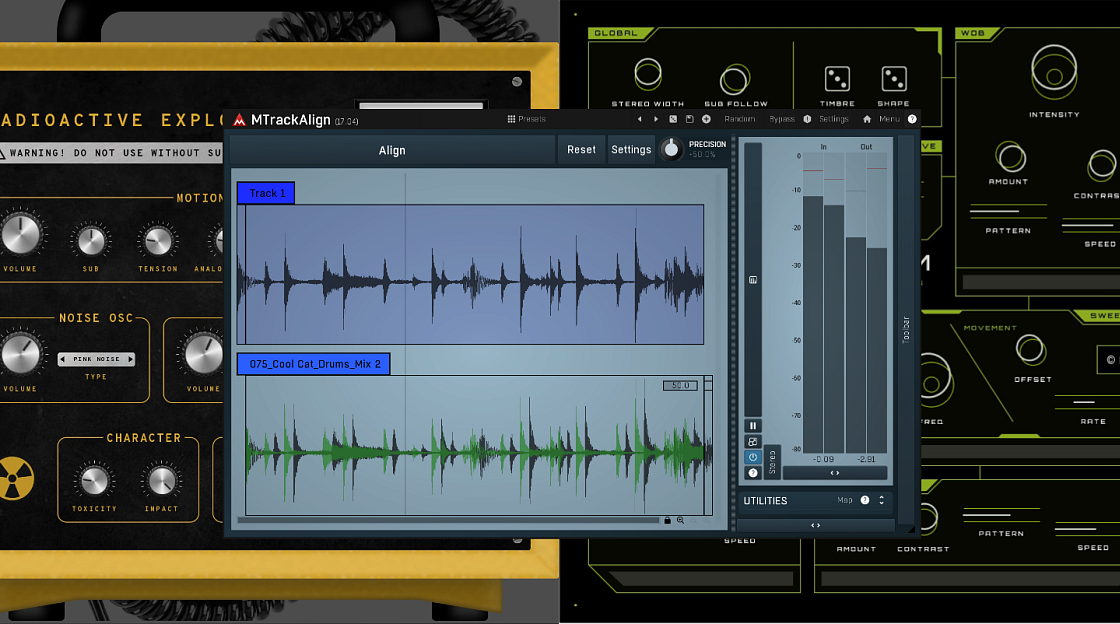Expand the UTILITIES panel arrows
This screenshot has height=624, width=1120.
click(881, 500)
